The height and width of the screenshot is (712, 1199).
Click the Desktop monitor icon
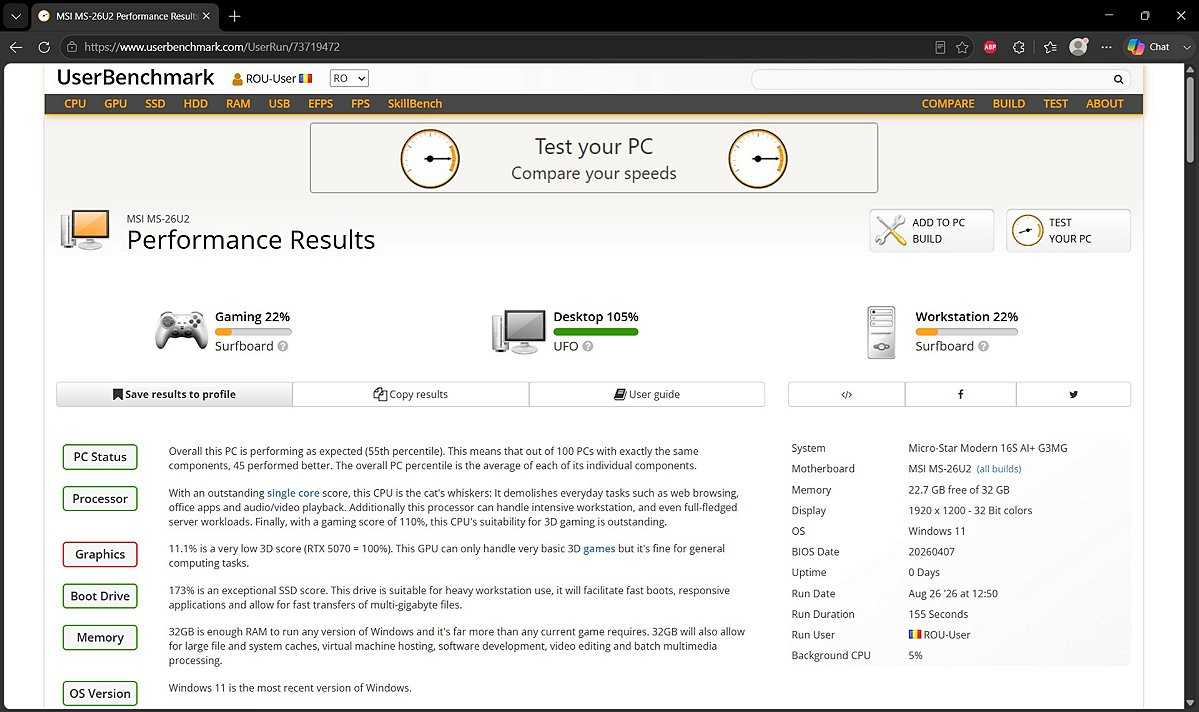tap(519, 331)
